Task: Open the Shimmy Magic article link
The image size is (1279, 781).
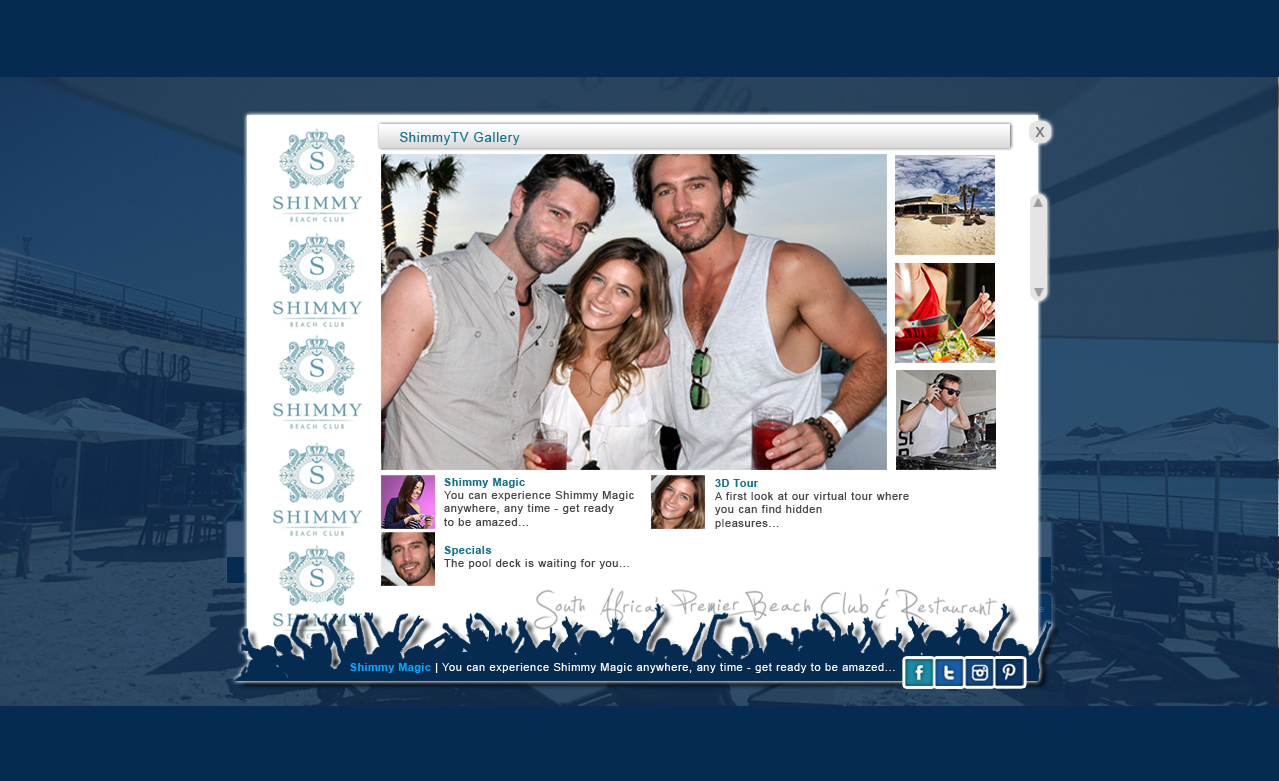Action: tap(484, 482)
